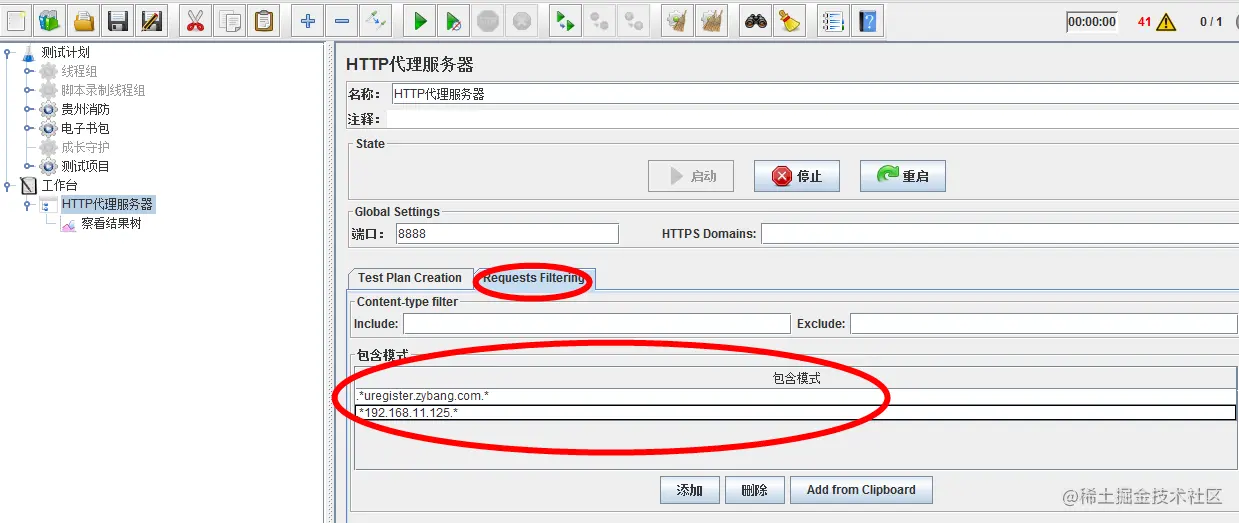Click the greyed Stop test toolbar icon
The width and height of the screenshot is (1239, 523).
pos(488,20)
